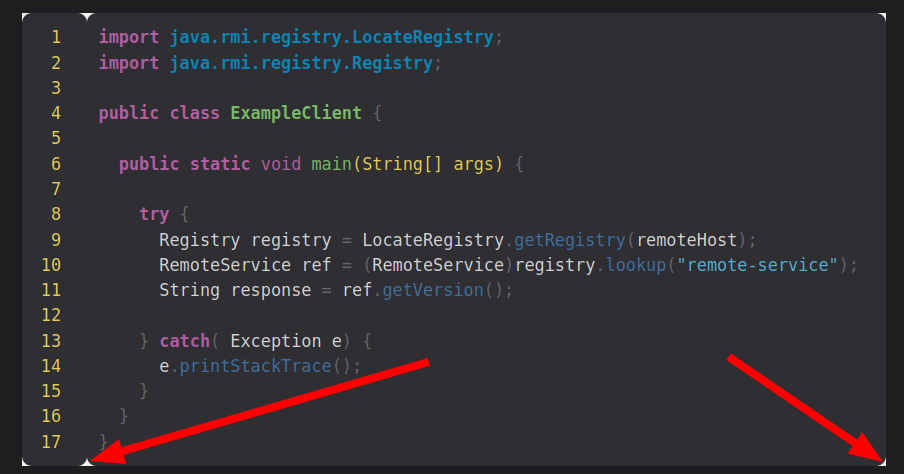Click line number 5 in the gutter
This screenshot has height=474, width=904.
tap(56, 138)
